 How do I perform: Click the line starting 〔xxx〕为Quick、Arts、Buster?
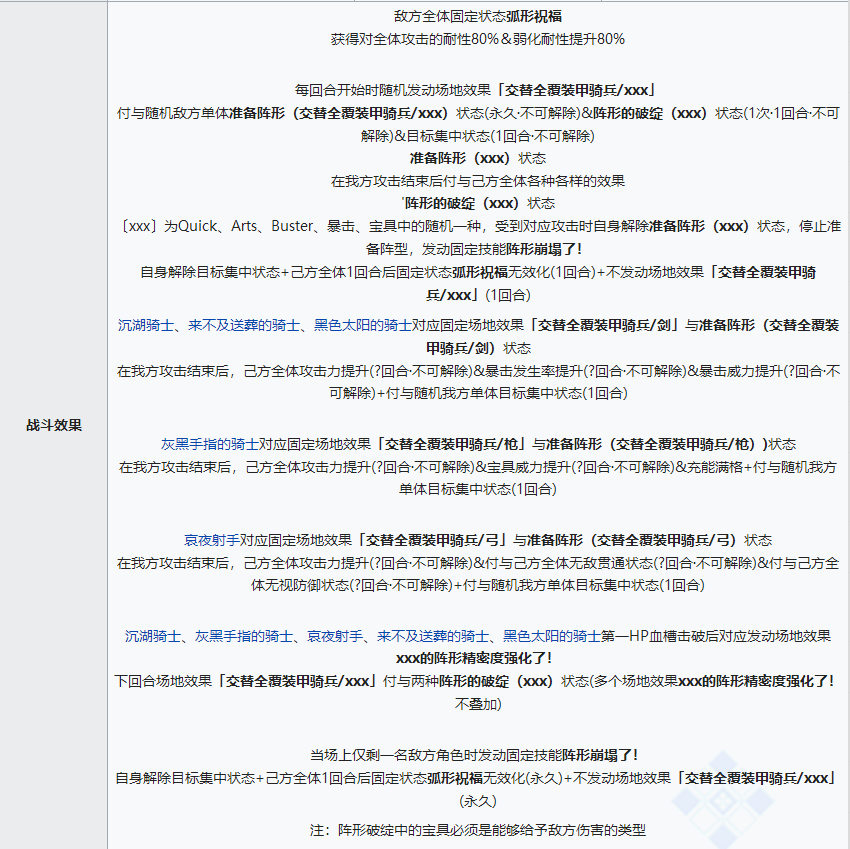(478, 226)
